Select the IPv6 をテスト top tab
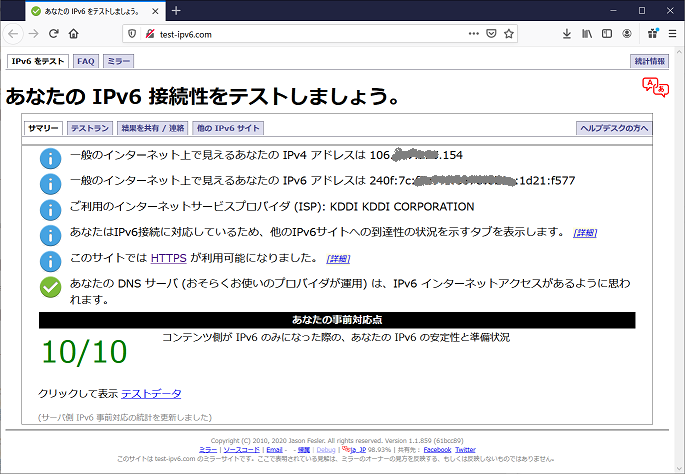Screen dimensions: 685x474 coord(38,61)
